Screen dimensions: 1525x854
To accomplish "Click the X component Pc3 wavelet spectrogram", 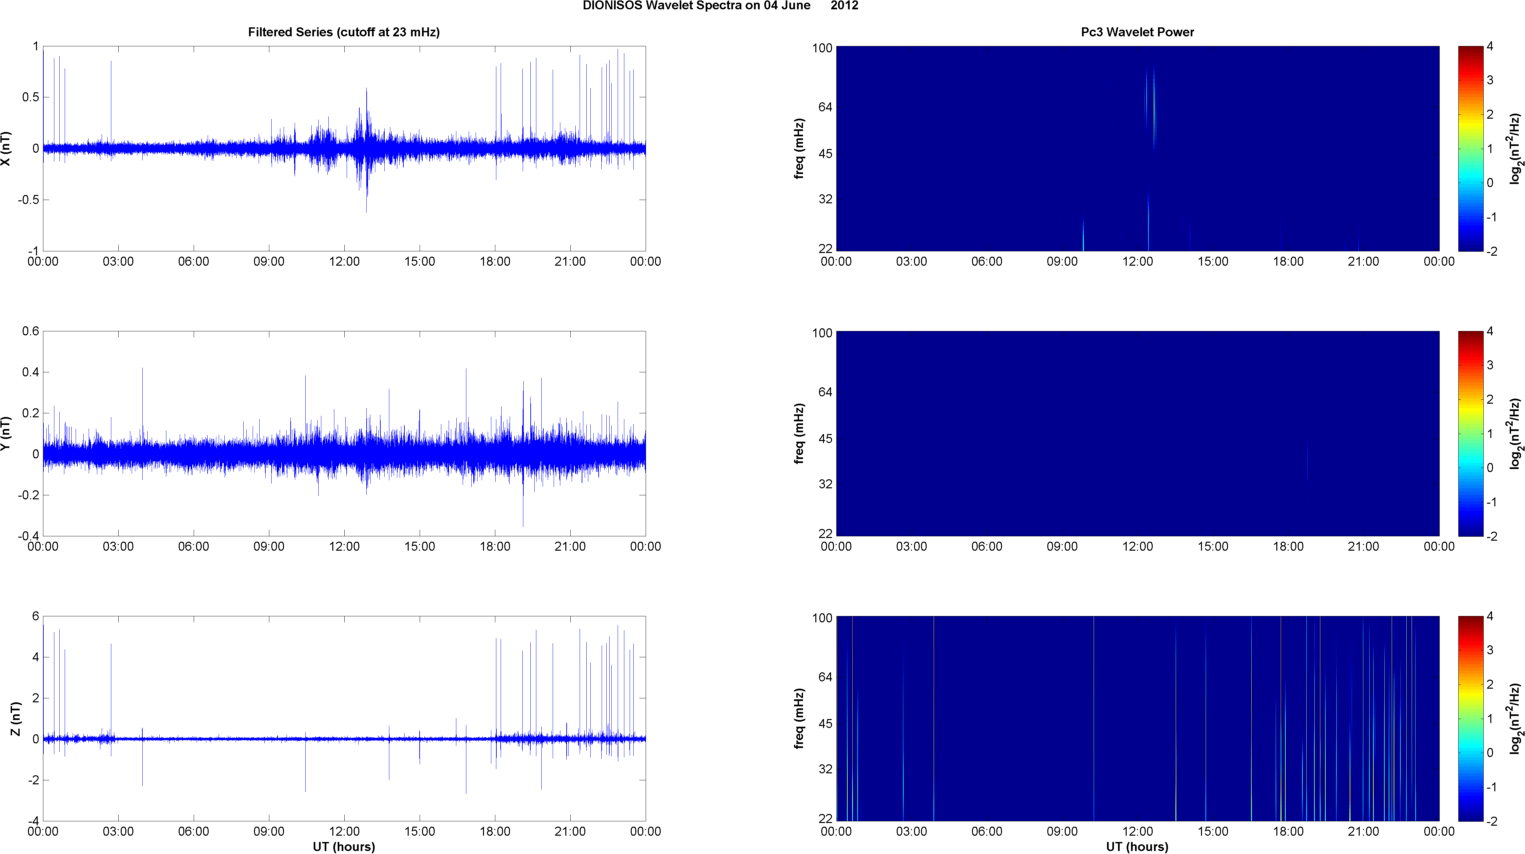I will tap(1137, 148).
